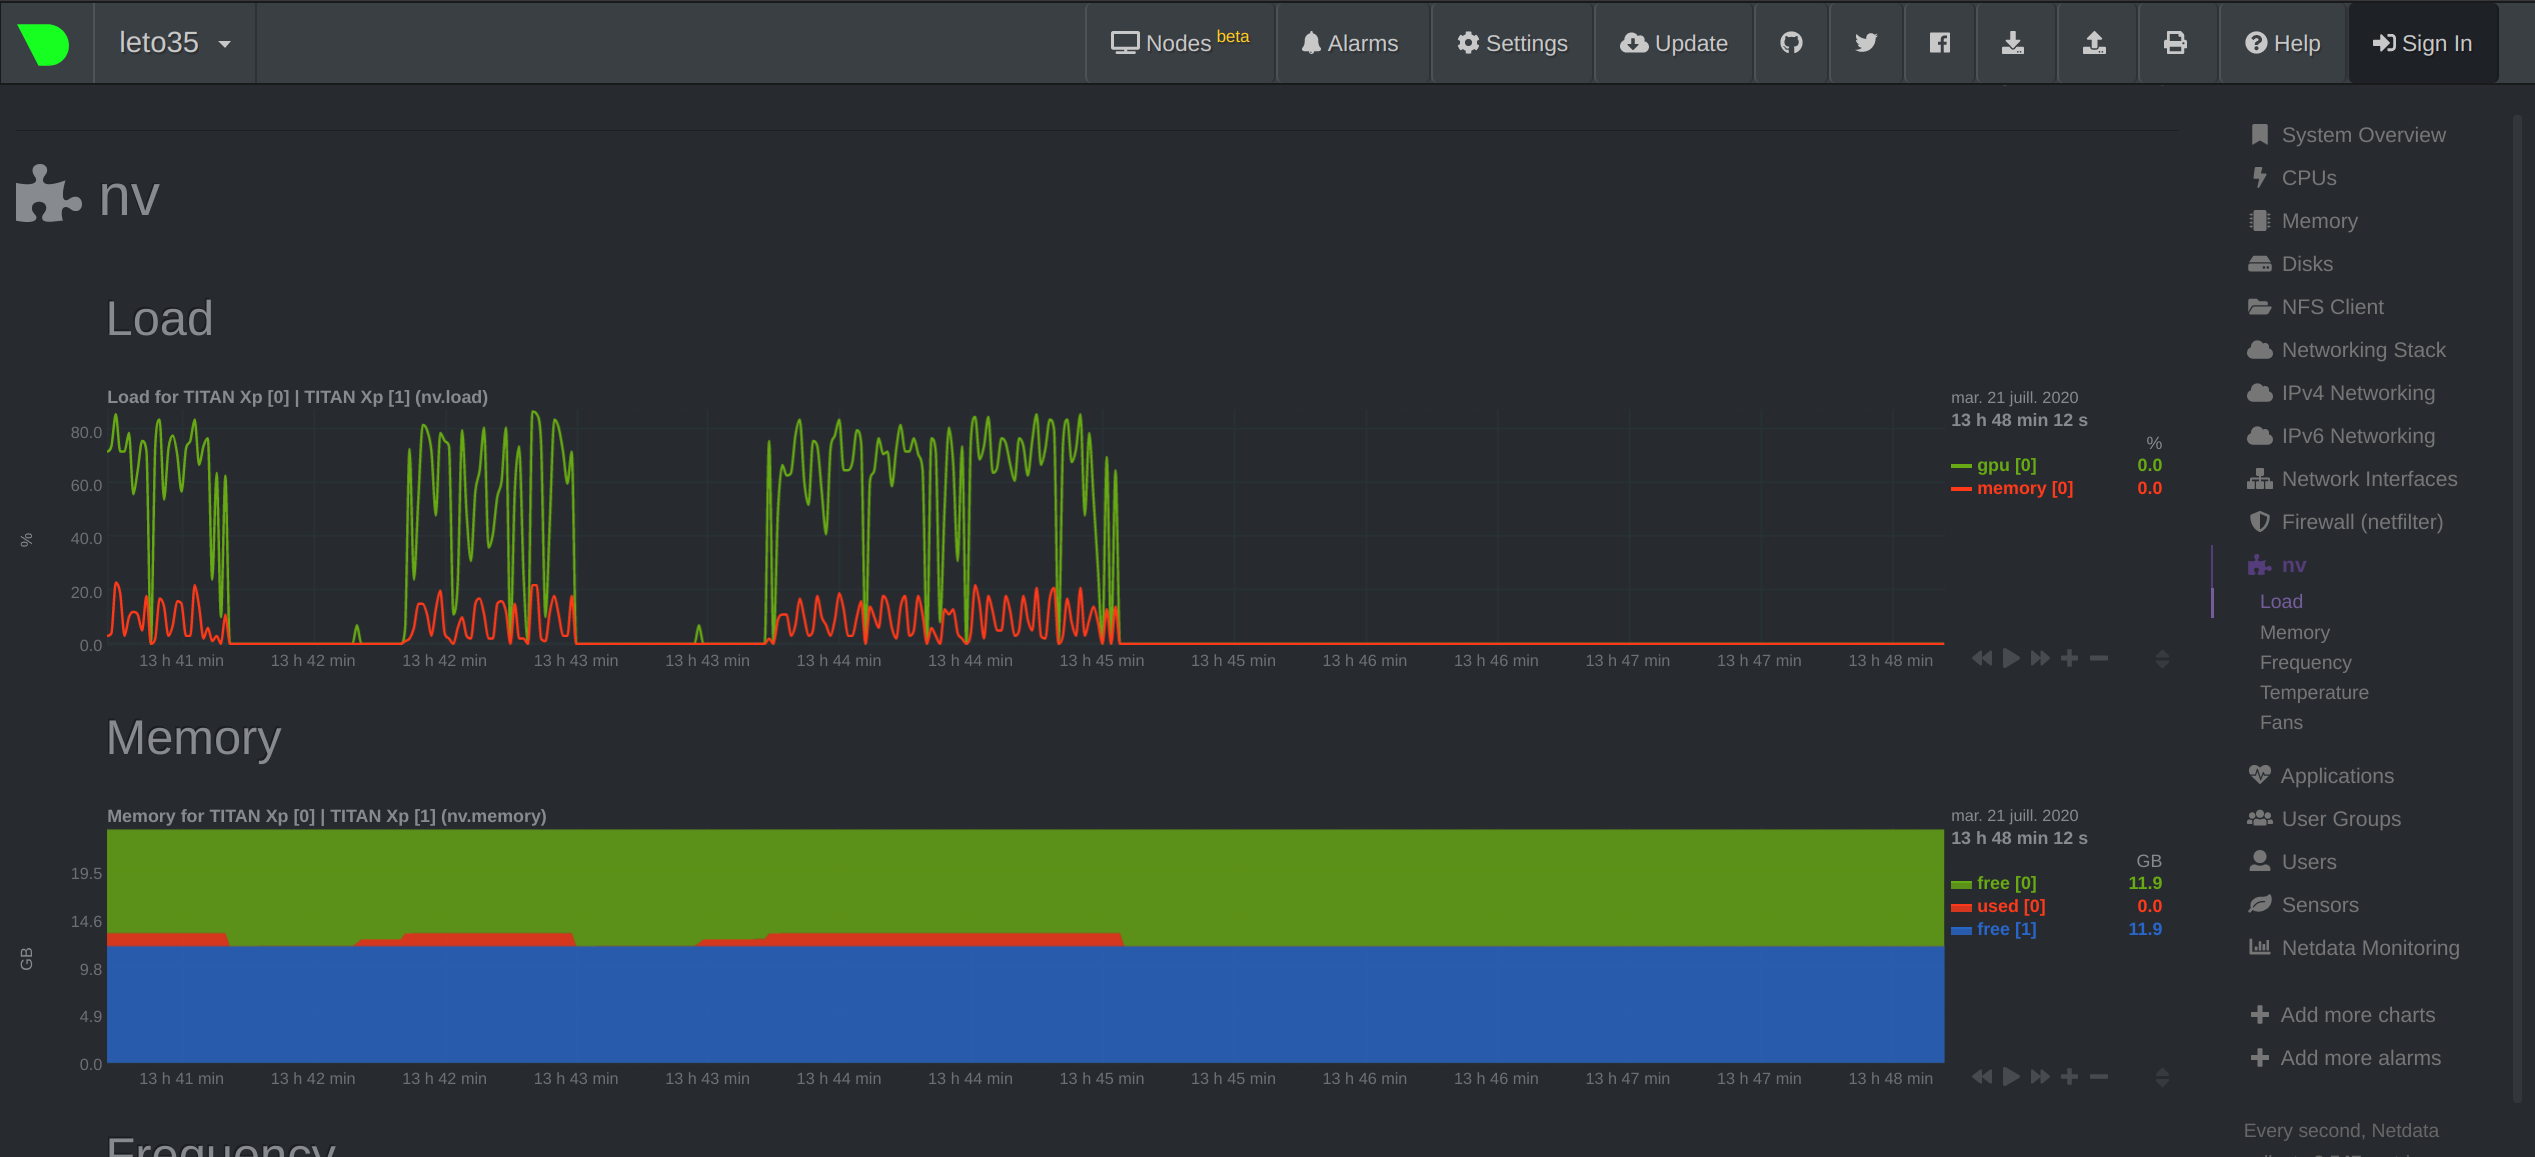The width and height of the screenshot is (2535, 1157).
Task: Grab the Memory chart resize handle
Action: (x=2162, y=1077)
